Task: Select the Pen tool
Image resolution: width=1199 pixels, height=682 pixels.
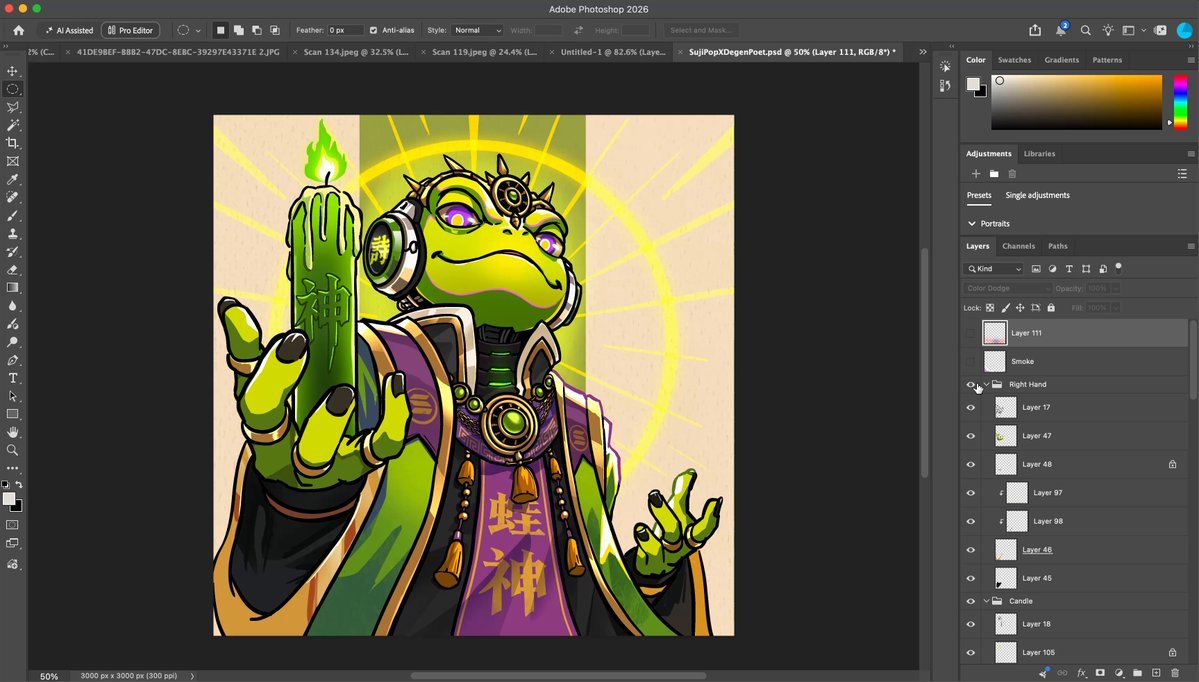Action: tap(12, 360)
